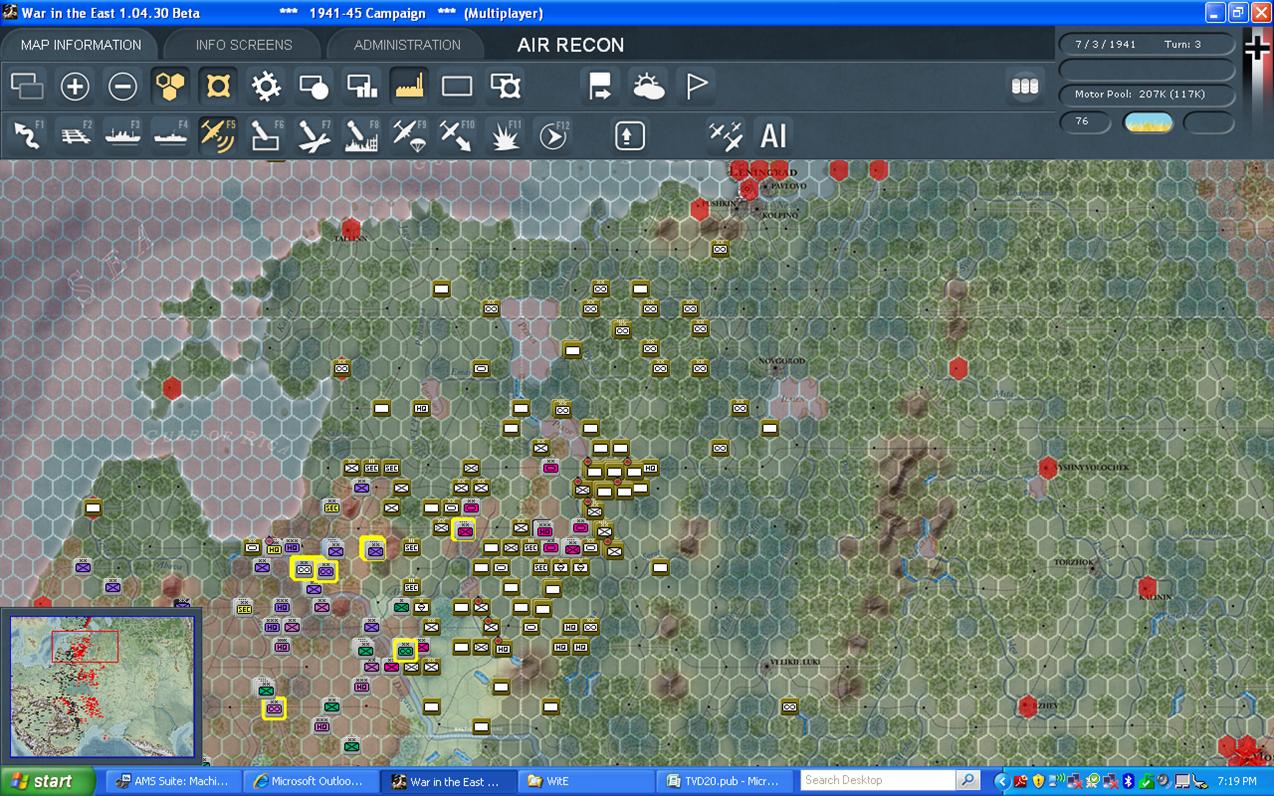Select the F1 move mode icon
Screen dimensions: 1274x796
pyautogui.click(x=27, y=135)
